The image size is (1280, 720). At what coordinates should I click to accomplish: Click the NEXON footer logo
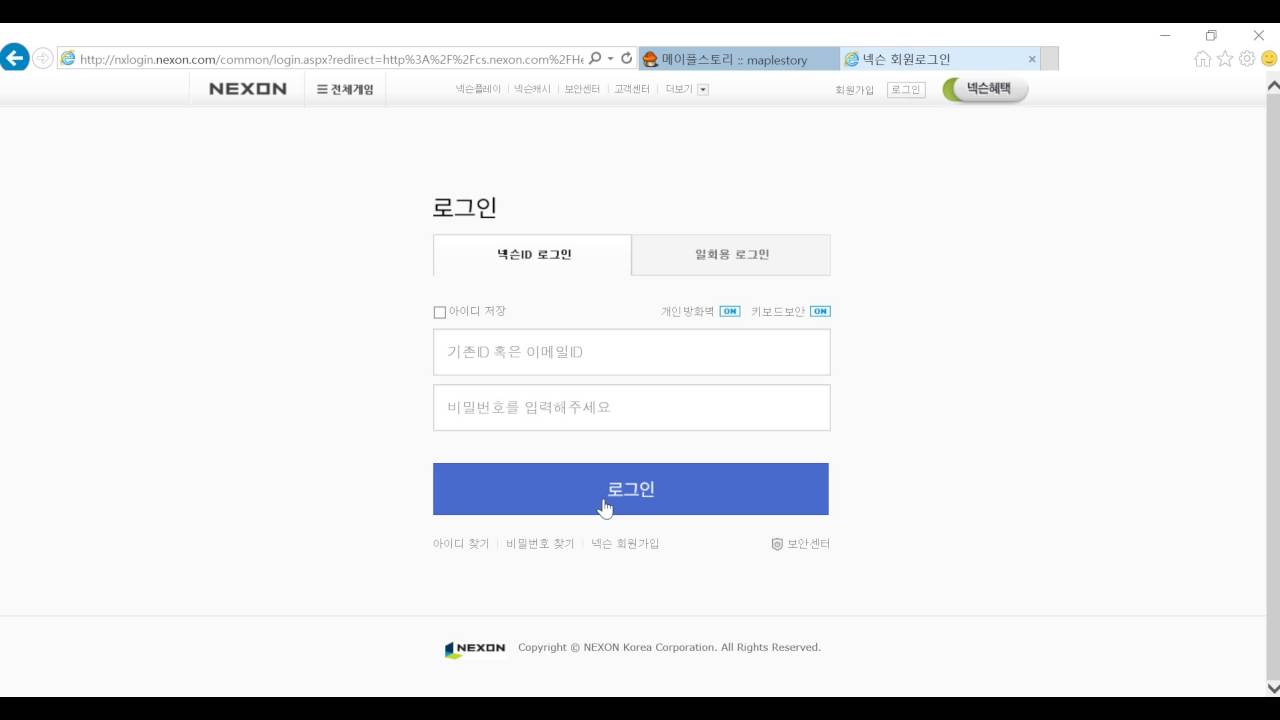tap(475, 649)
